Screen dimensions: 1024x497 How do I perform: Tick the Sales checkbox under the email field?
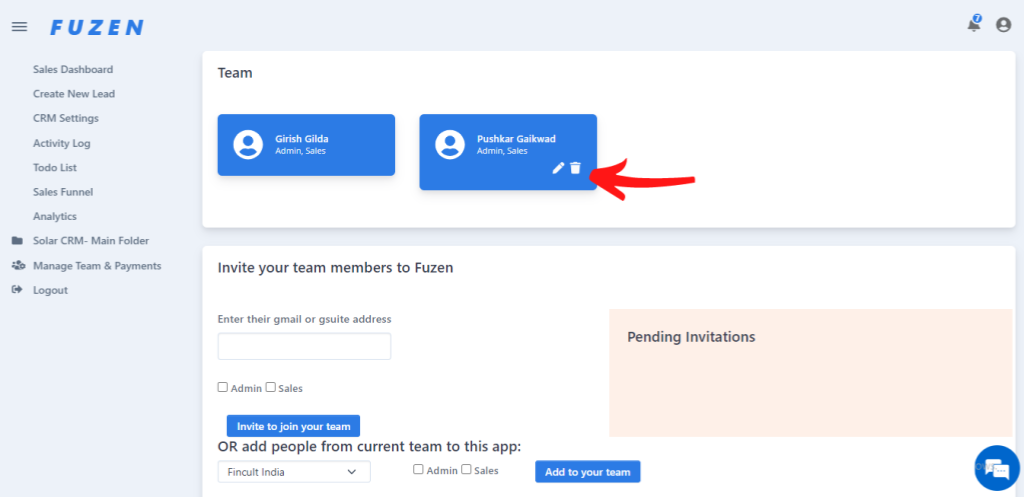click(270, 387)
